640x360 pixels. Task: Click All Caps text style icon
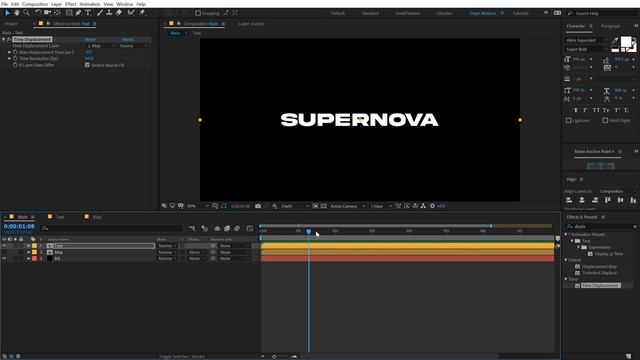pos(596,110)
